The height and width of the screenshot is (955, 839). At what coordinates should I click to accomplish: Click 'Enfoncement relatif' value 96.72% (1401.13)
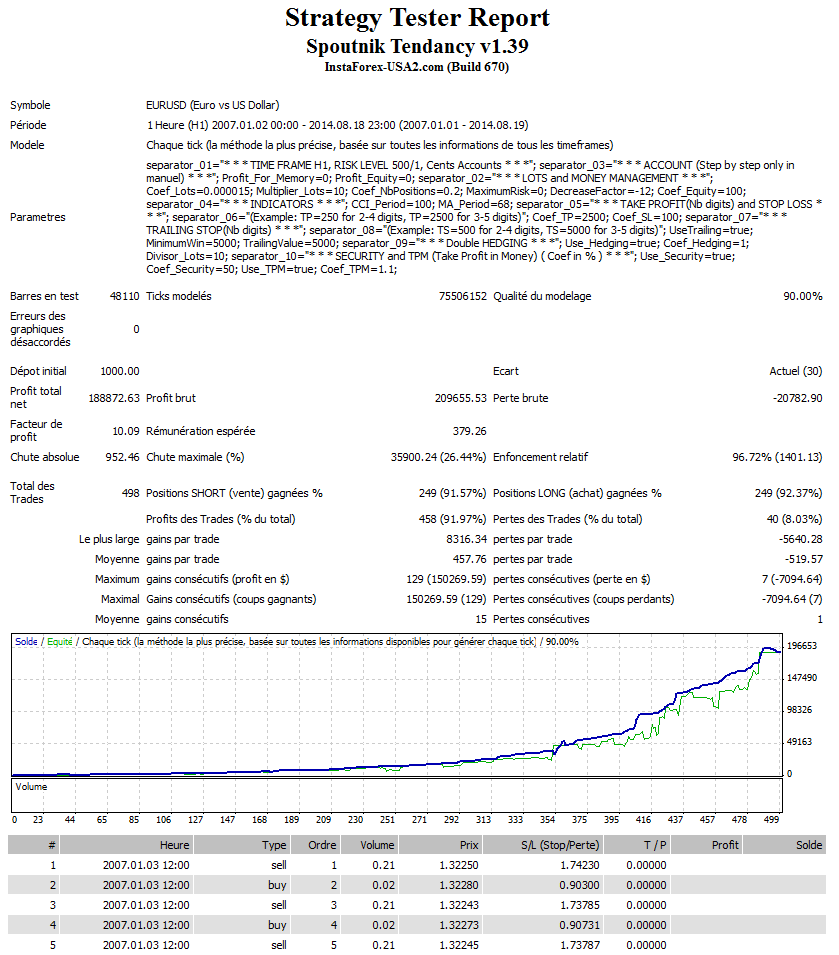(777, 457)
